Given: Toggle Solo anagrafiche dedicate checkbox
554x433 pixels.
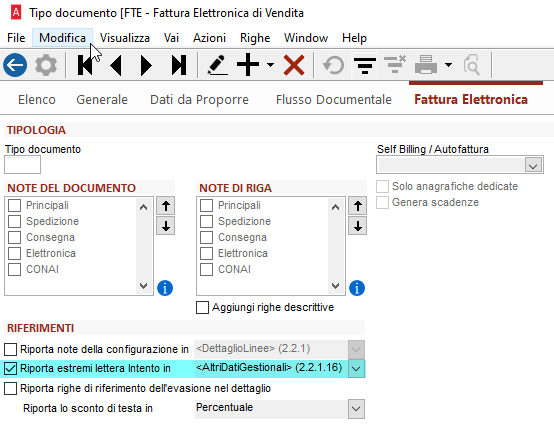Looking at the screenshot, I should [x=382, y=186].
